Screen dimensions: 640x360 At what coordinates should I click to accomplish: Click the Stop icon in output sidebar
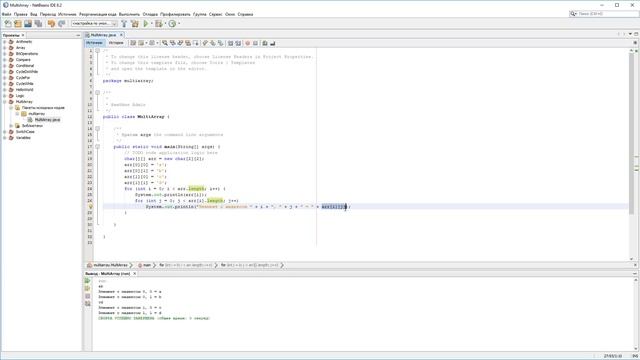pos(87,296)
